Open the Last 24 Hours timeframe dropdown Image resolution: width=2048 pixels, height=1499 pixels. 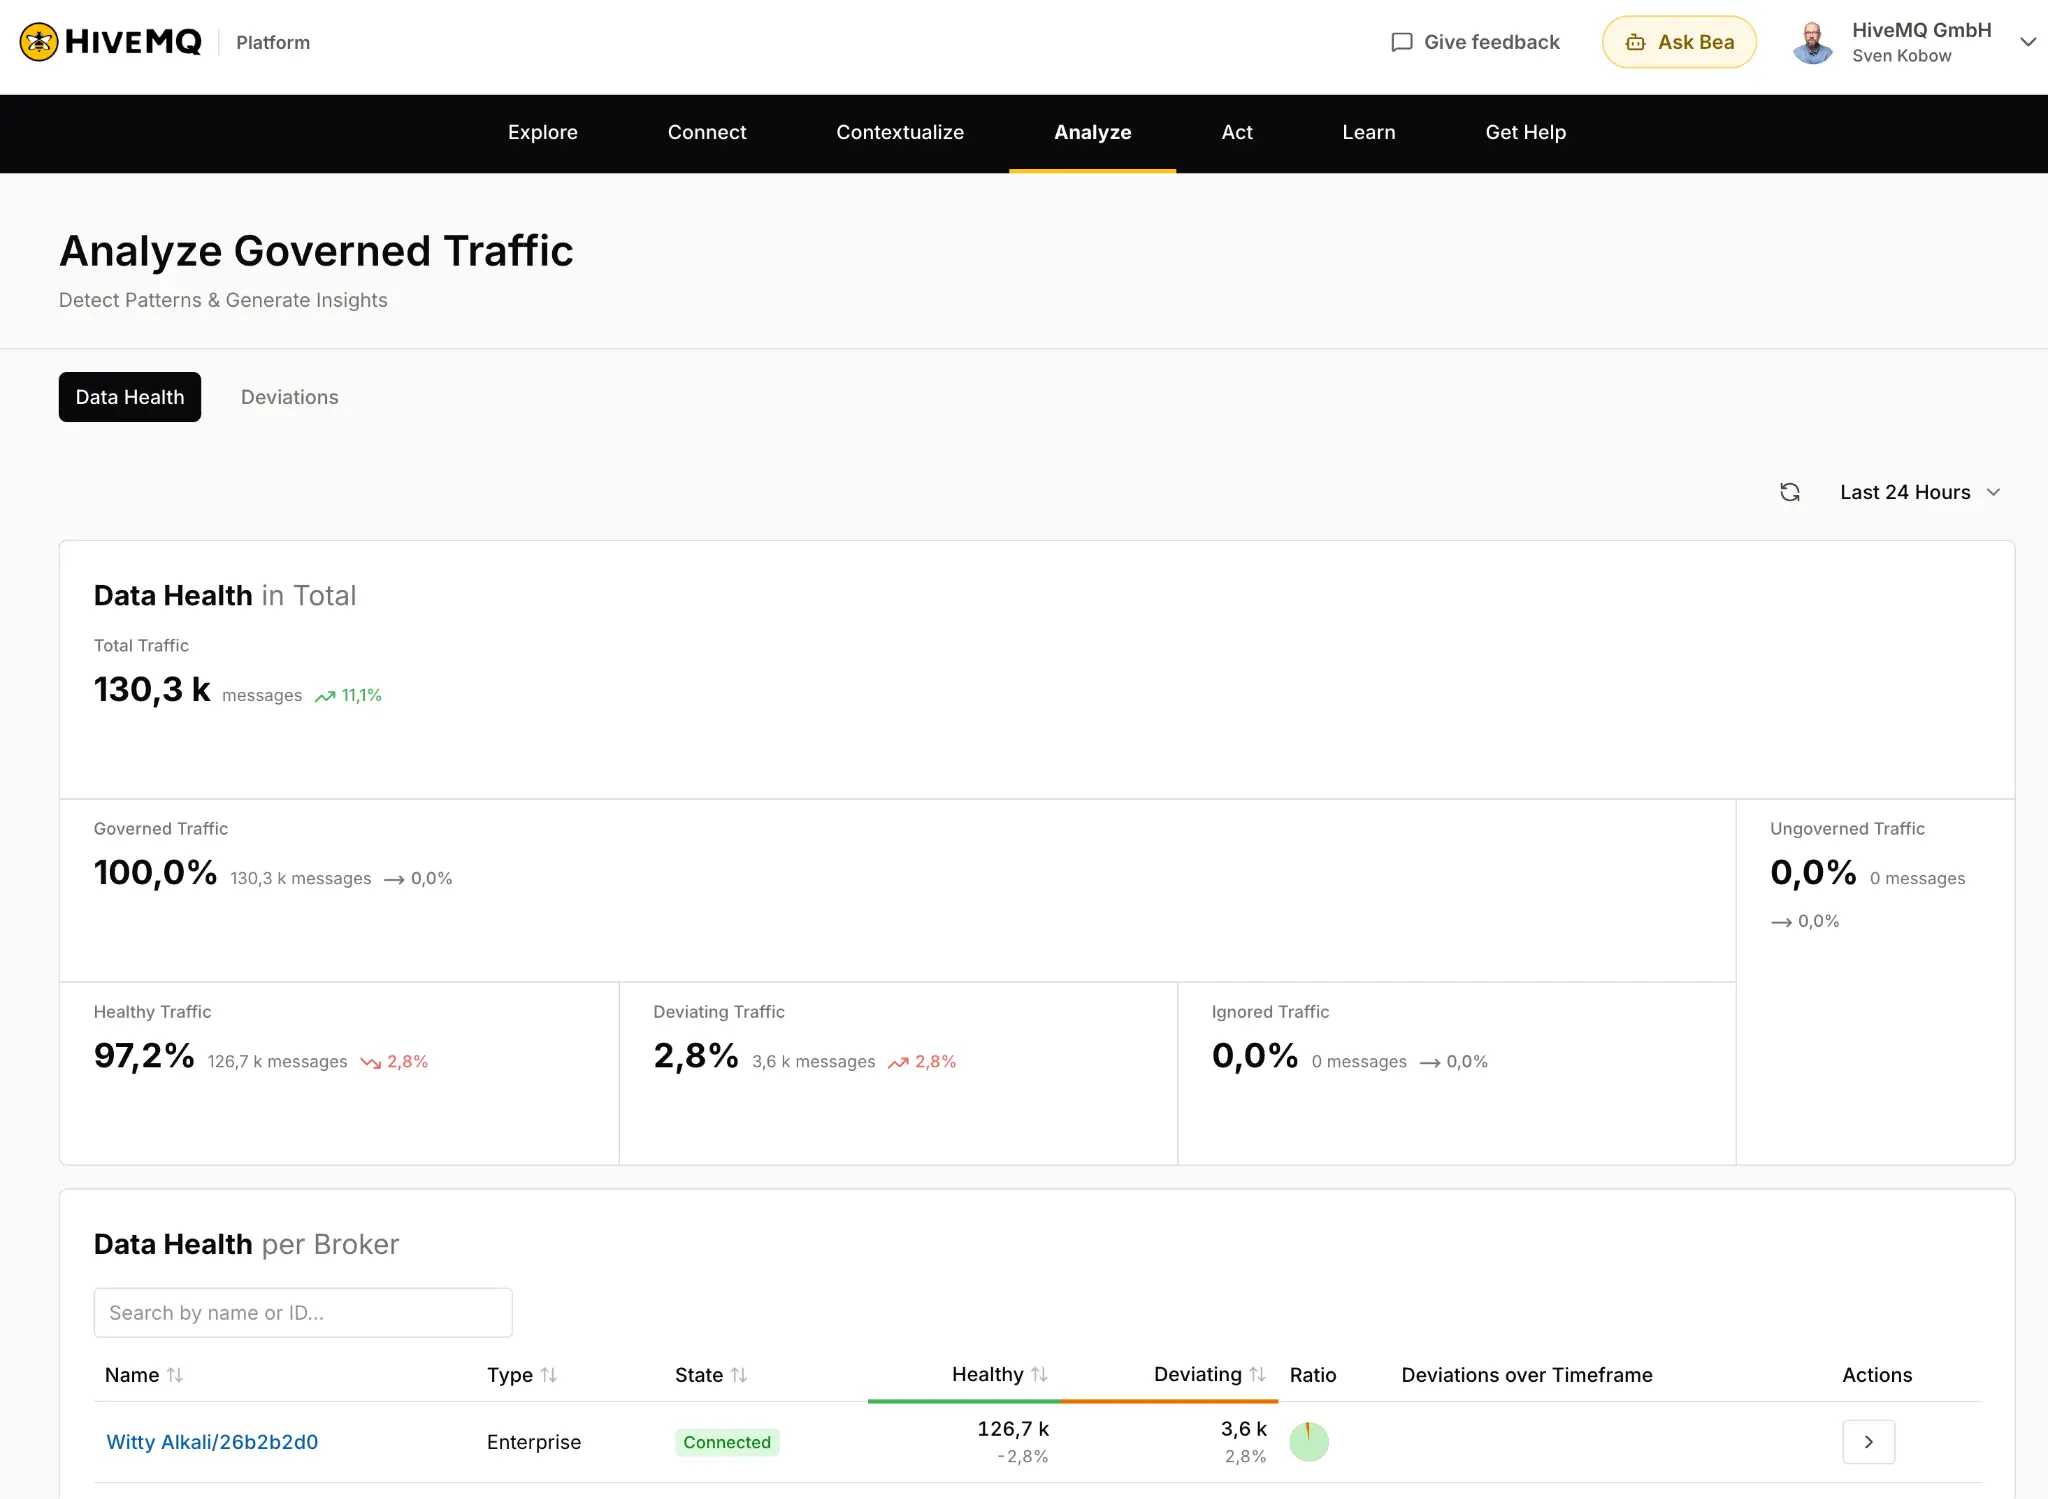[x=1920, y=492]
